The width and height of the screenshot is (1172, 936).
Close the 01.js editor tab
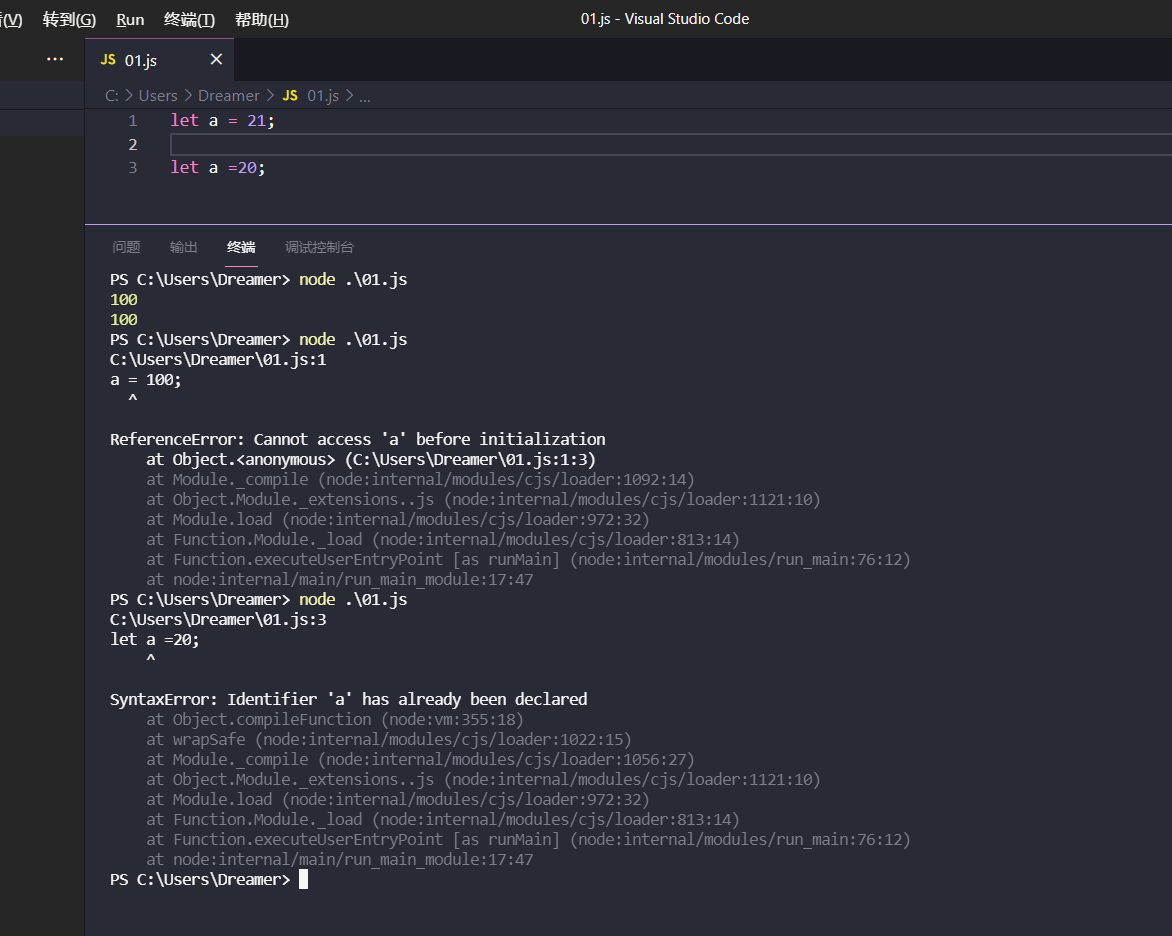click(216, 59)
